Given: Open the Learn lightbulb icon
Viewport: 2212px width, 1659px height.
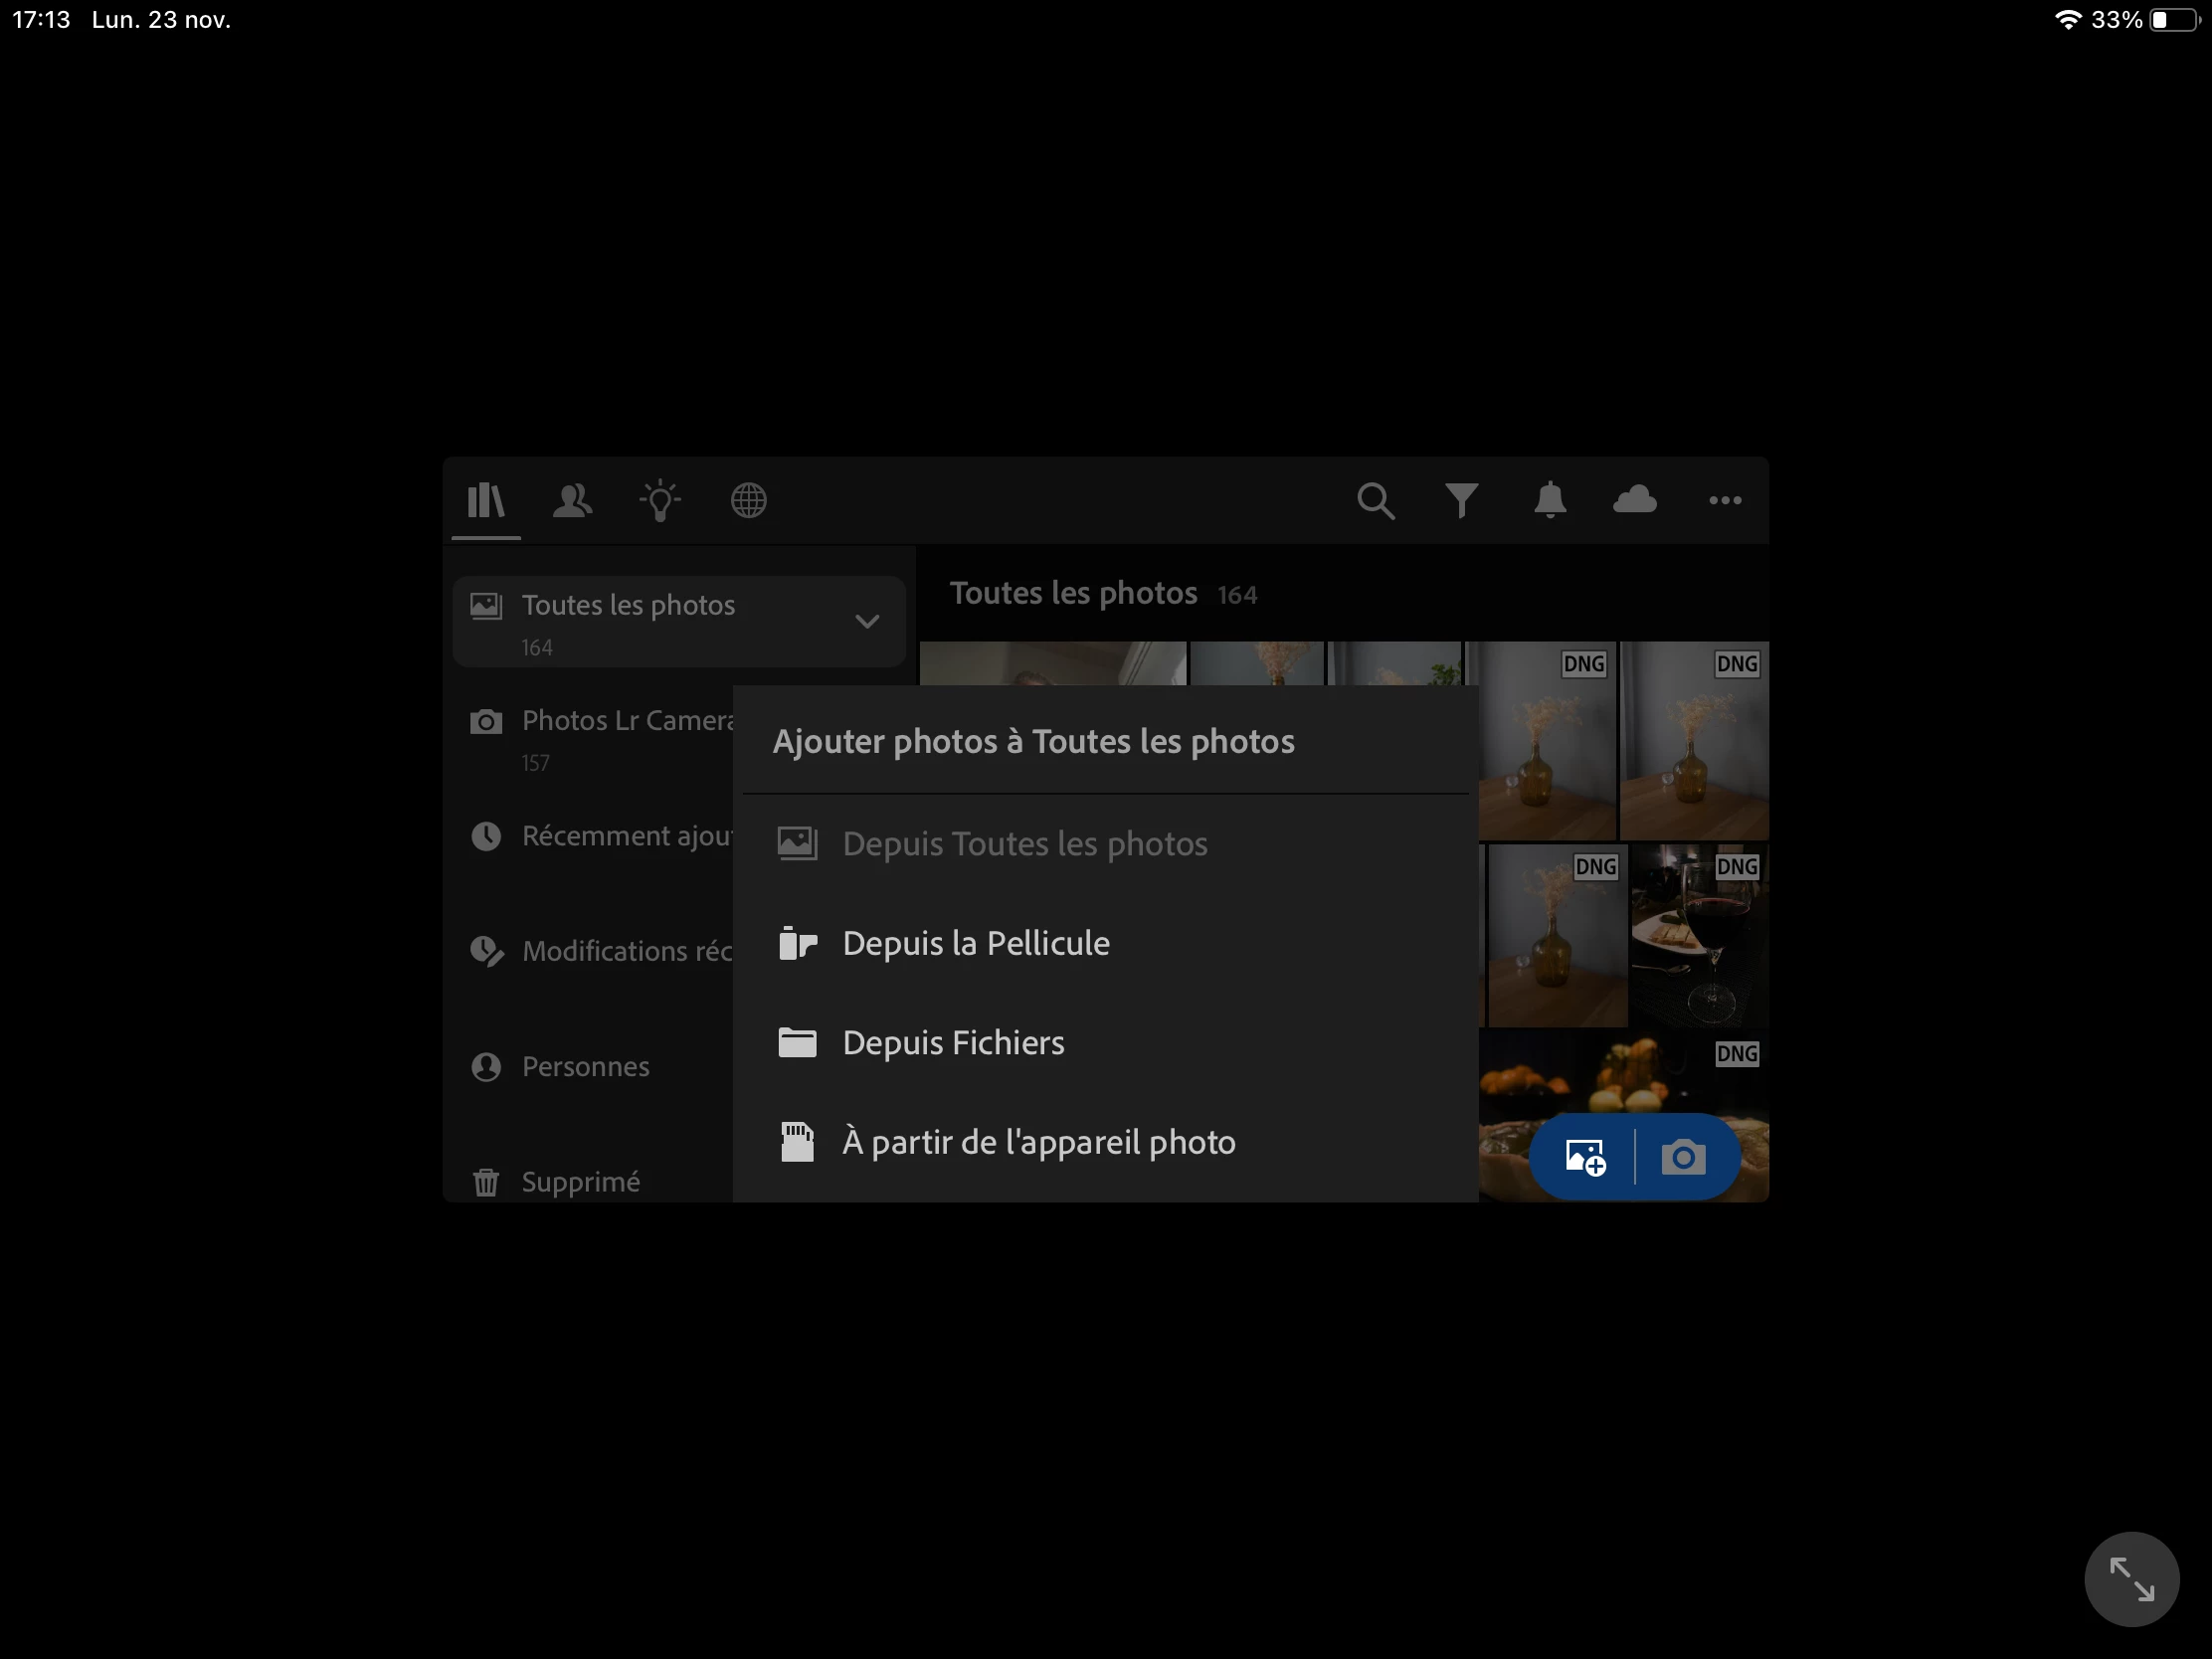Looking at the screenshot, I should click(660, 500).
